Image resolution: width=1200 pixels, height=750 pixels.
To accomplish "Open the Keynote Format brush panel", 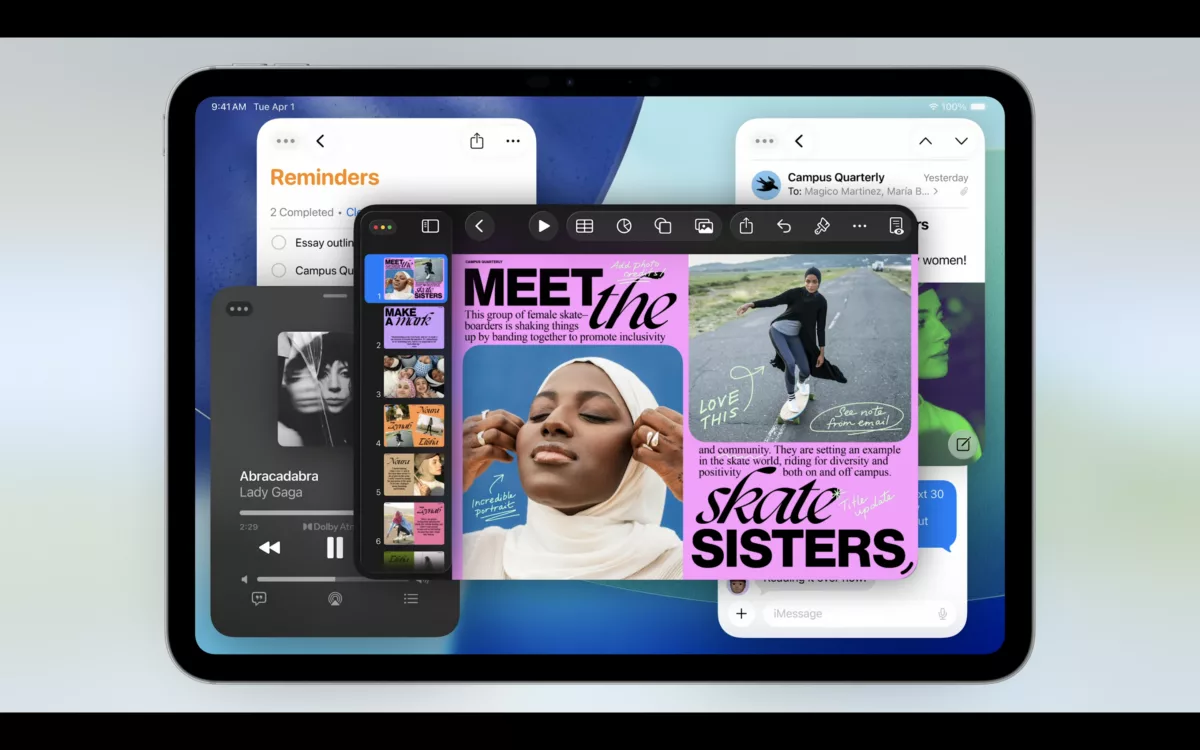I will pos(822,226).
